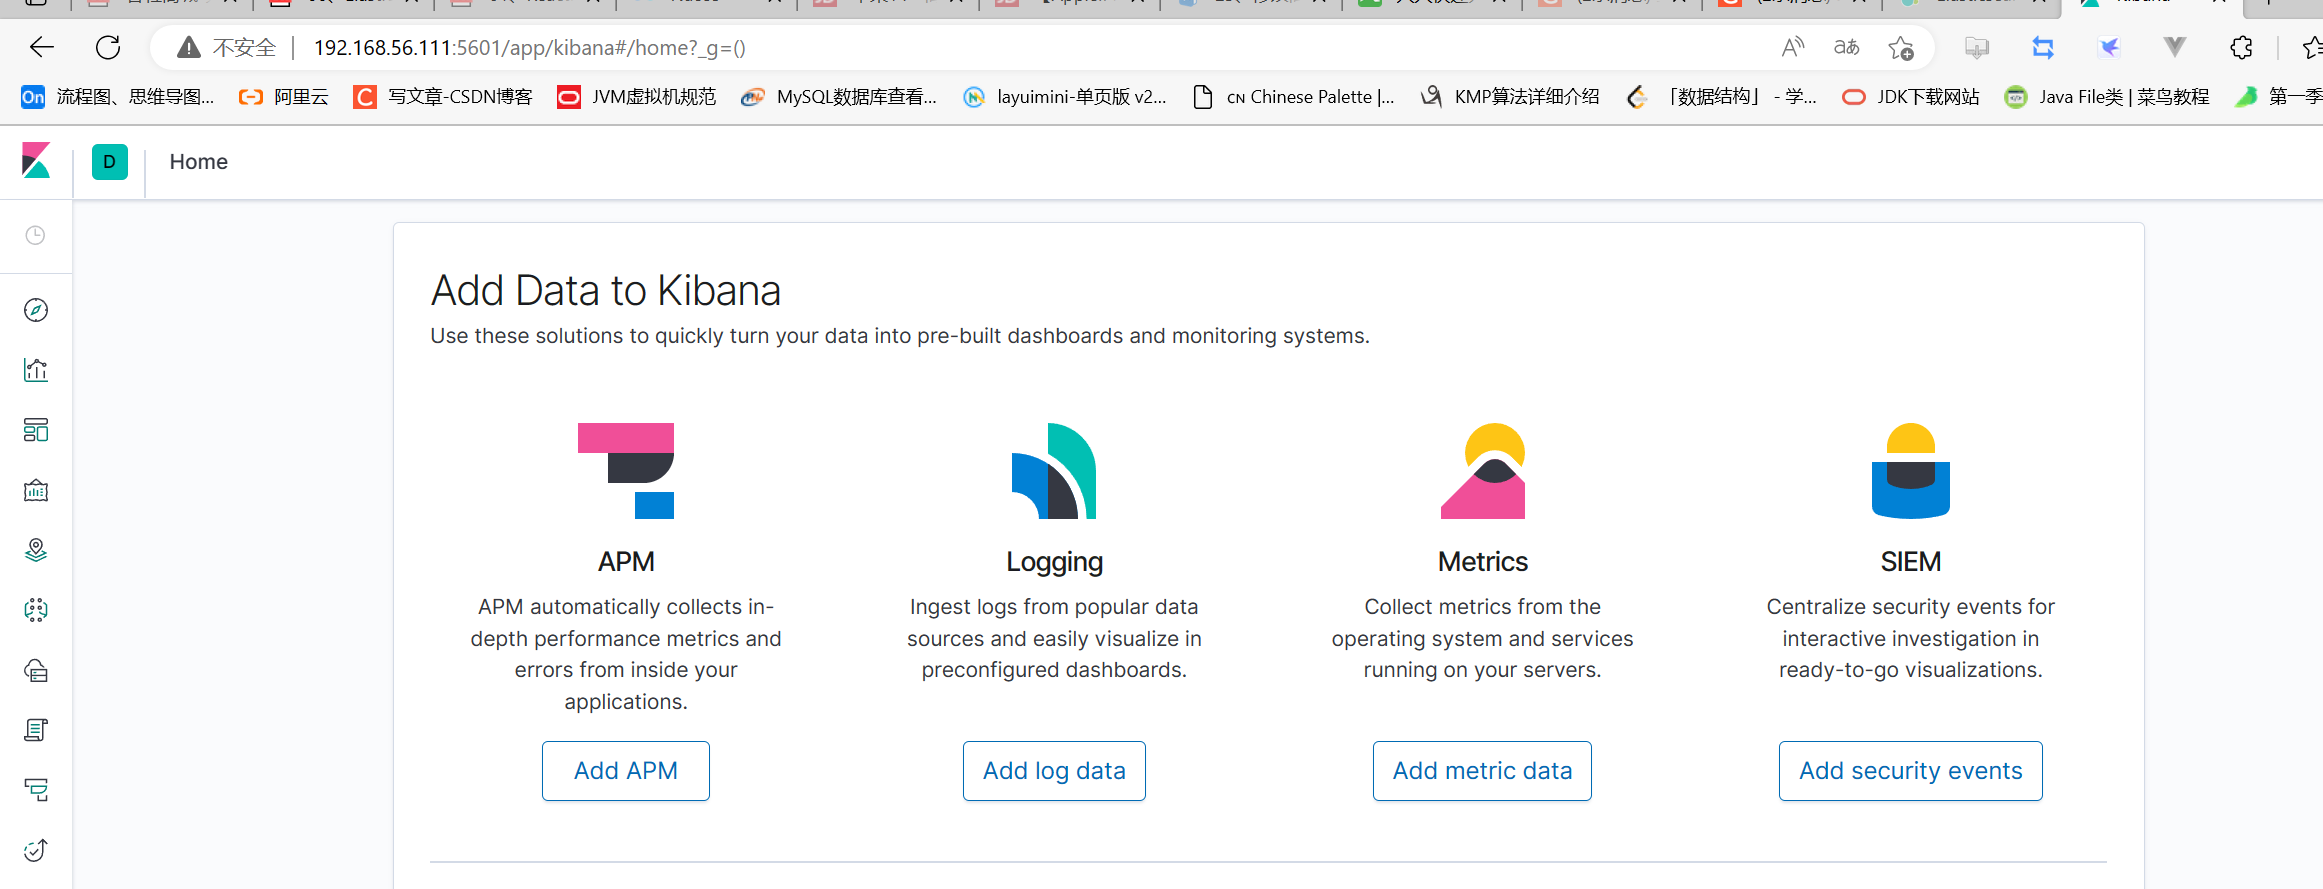Open Chinese Palette bookmark
The height and width of the screenshot is (889, 2323).
1294,97
